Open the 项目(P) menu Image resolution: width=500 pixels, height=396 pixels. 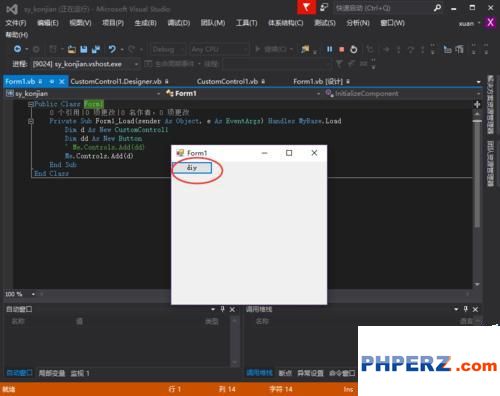tap(113, 23)
